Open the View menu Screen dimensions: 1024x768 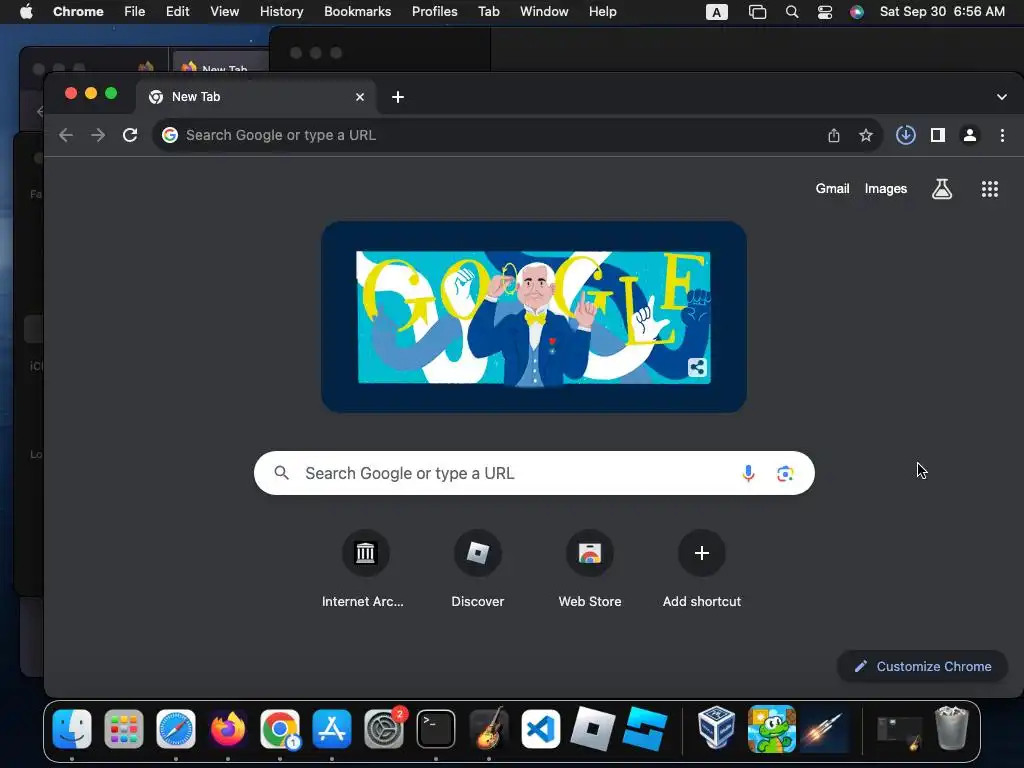click(225, 12)
